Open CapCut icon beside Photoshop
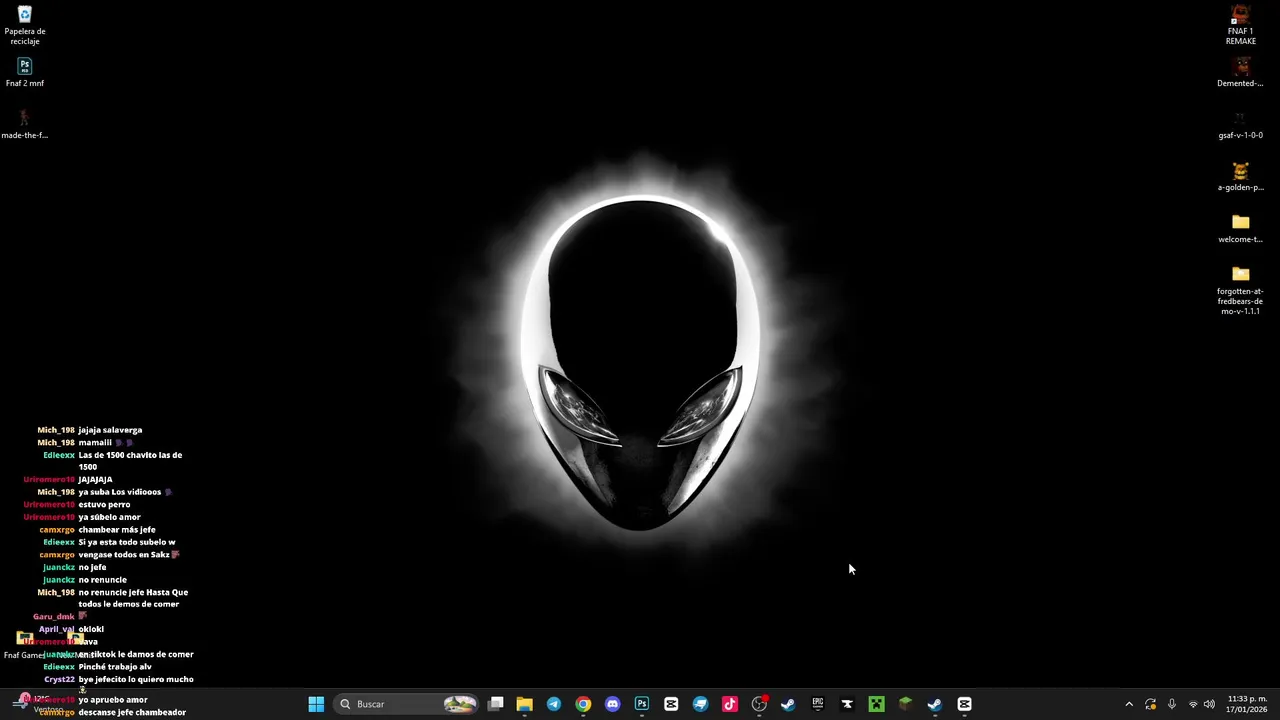The width and height of the screenshot is (1280, 720). [x=671, y=704]
